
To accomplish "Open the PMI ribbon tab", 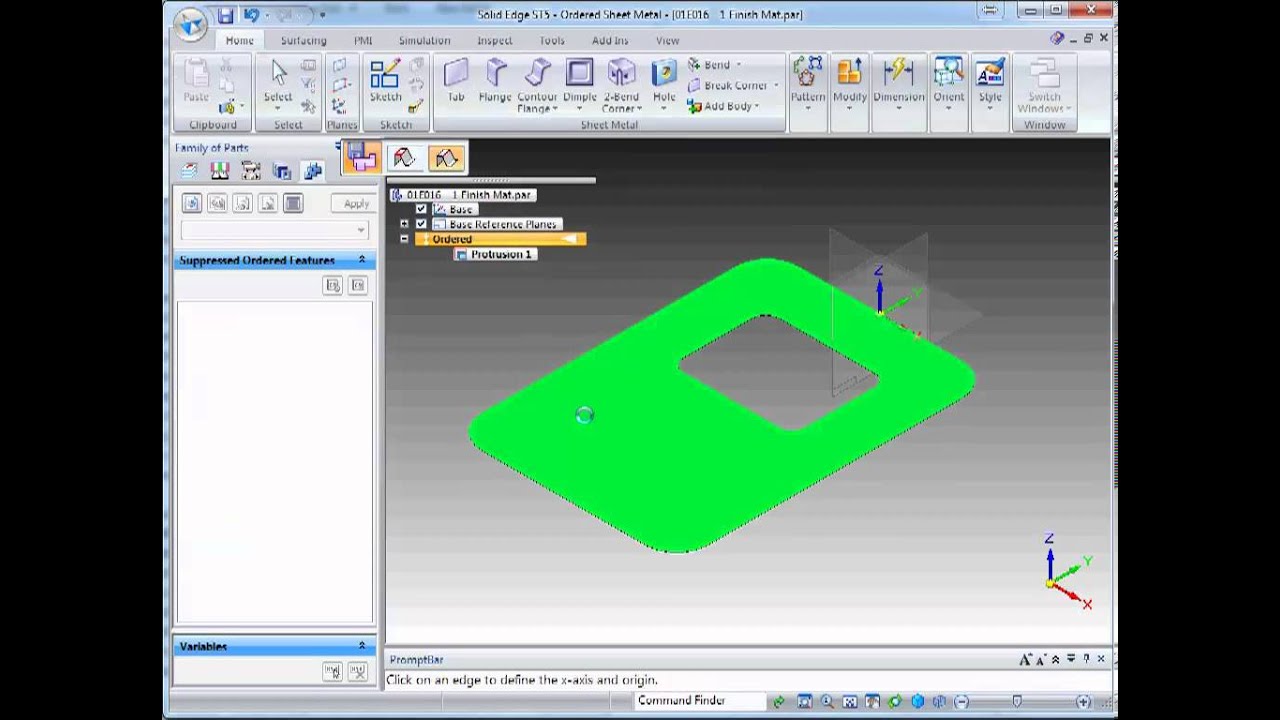I will [362, 40].
